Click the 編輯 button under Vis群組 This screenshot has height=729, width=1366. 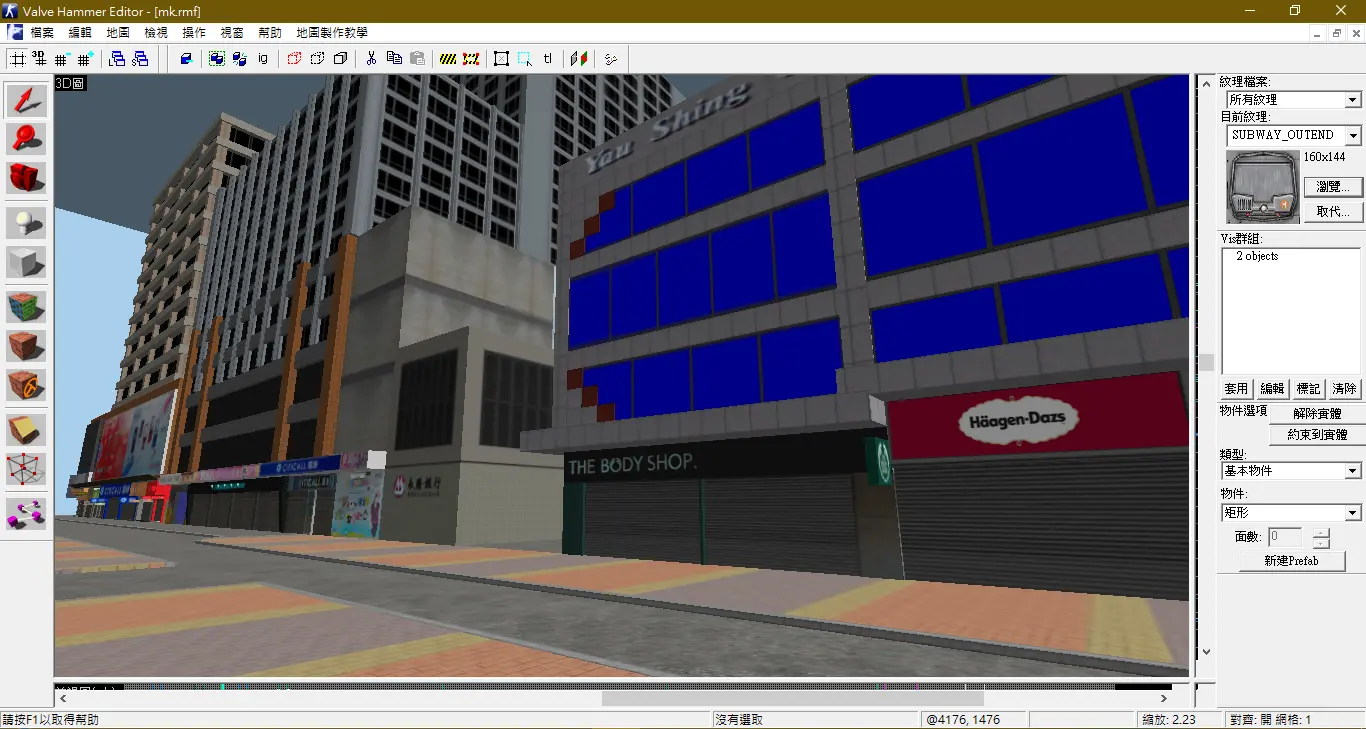(x=1272, y=388)
